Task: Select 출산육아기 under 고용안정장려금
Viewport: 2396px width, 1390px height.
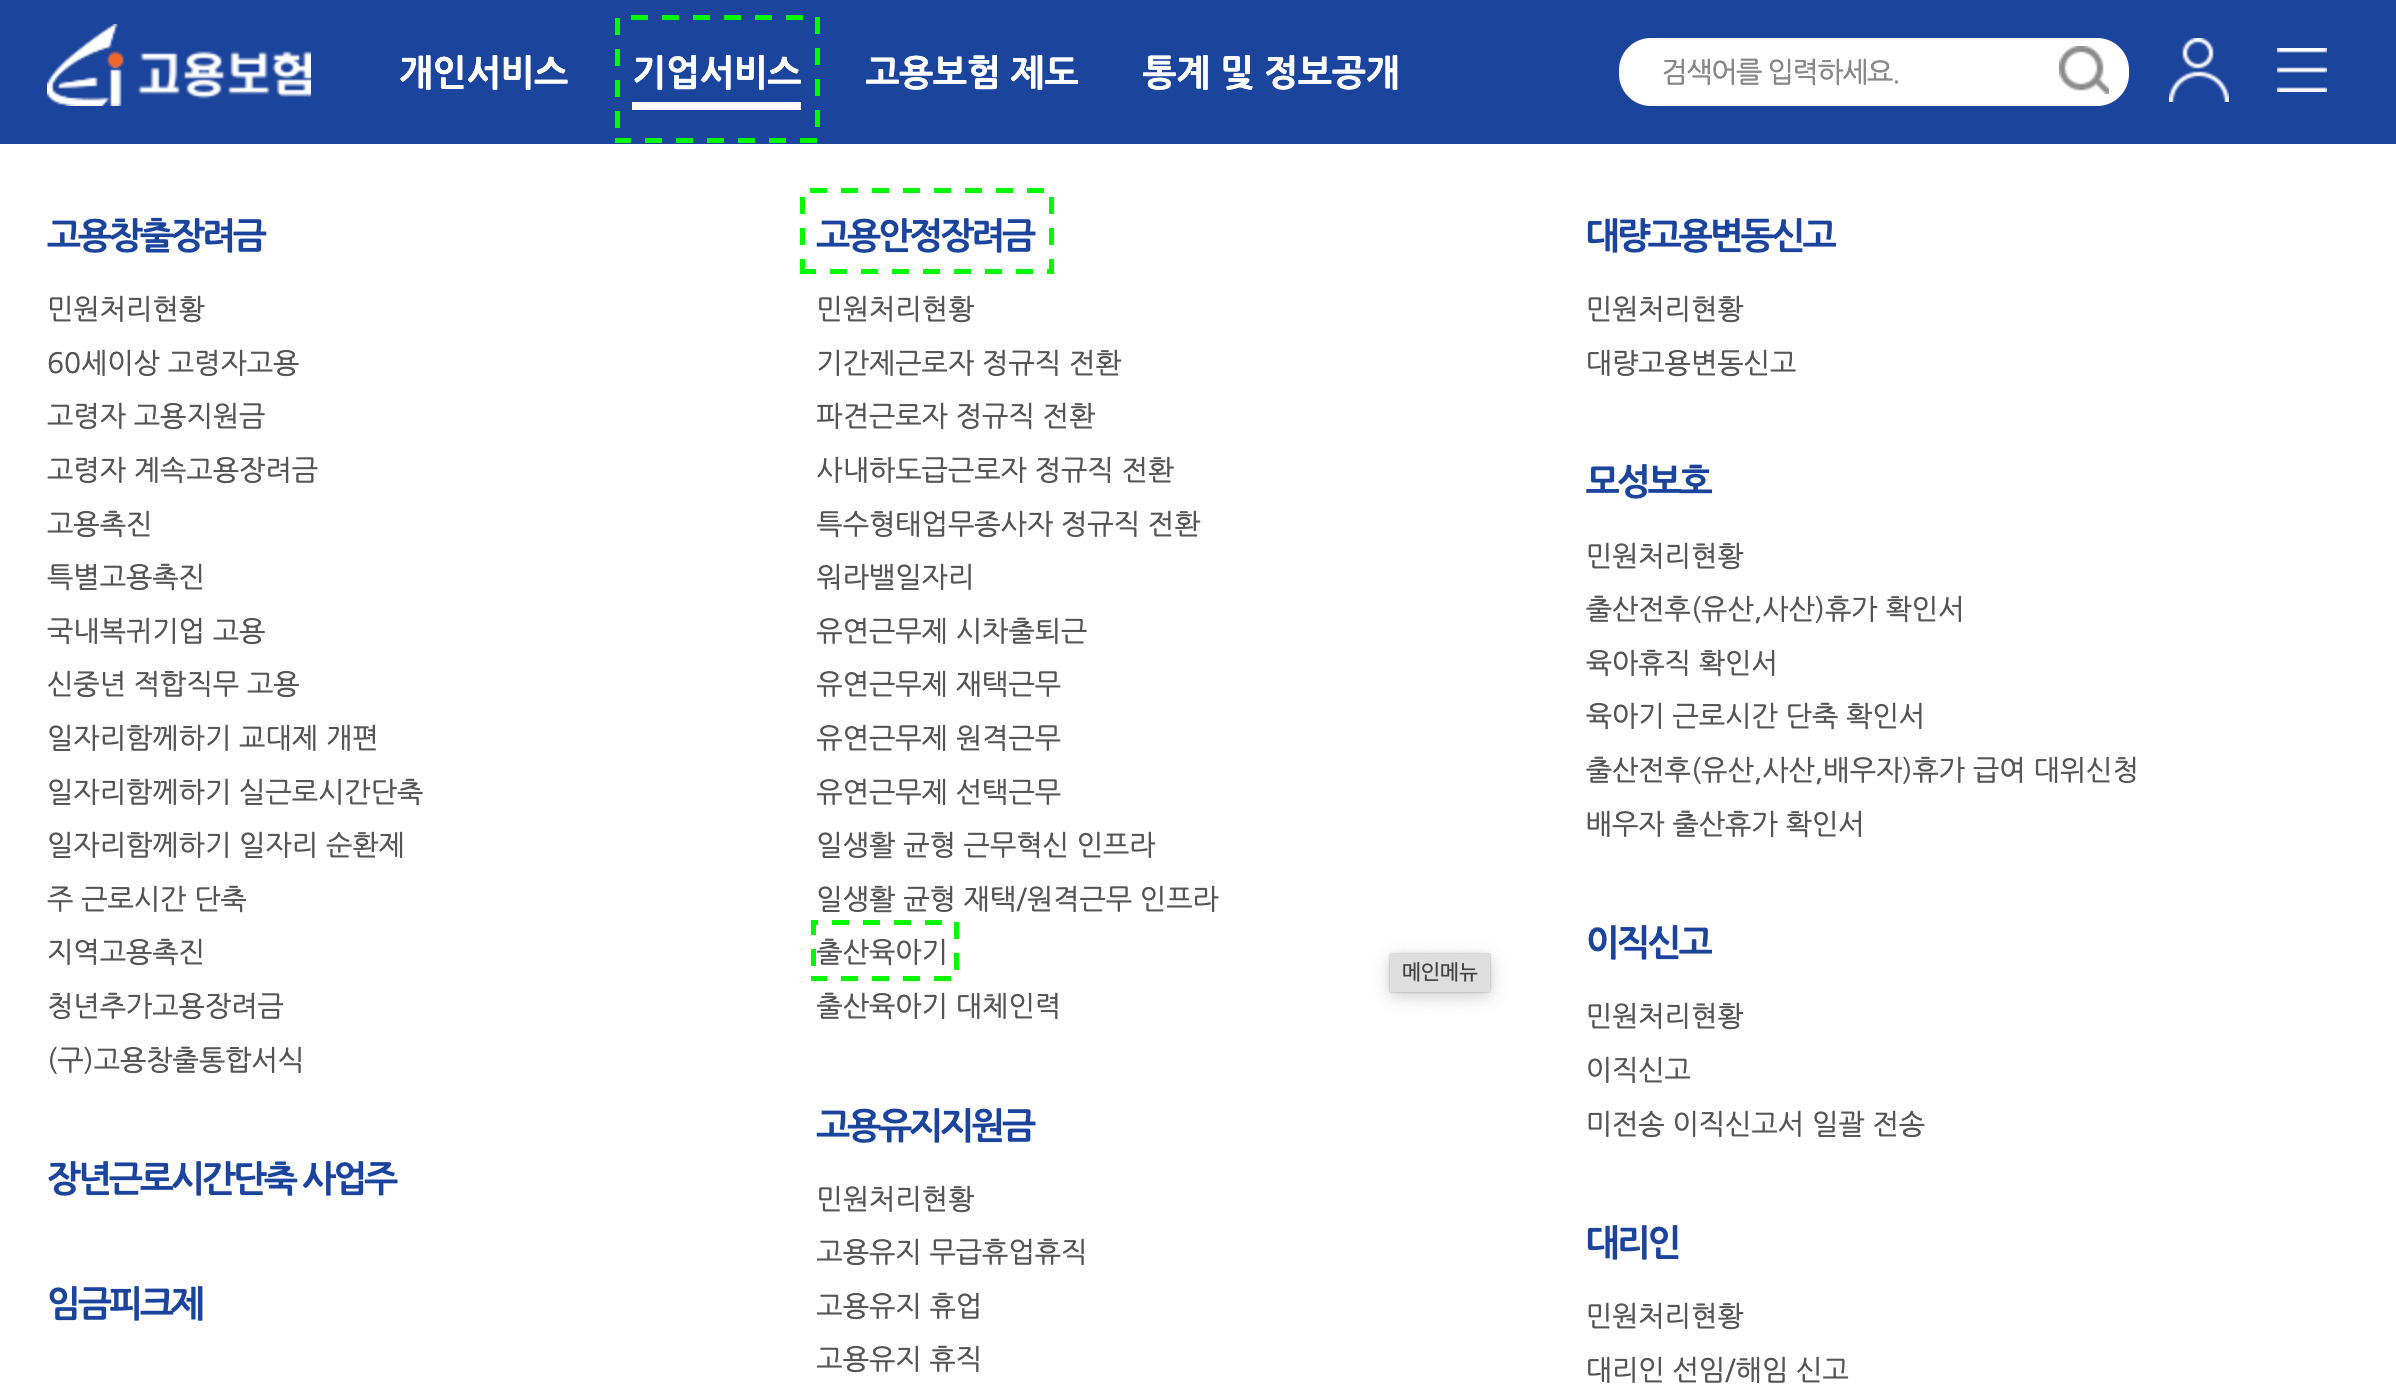Action: (883, 951)
